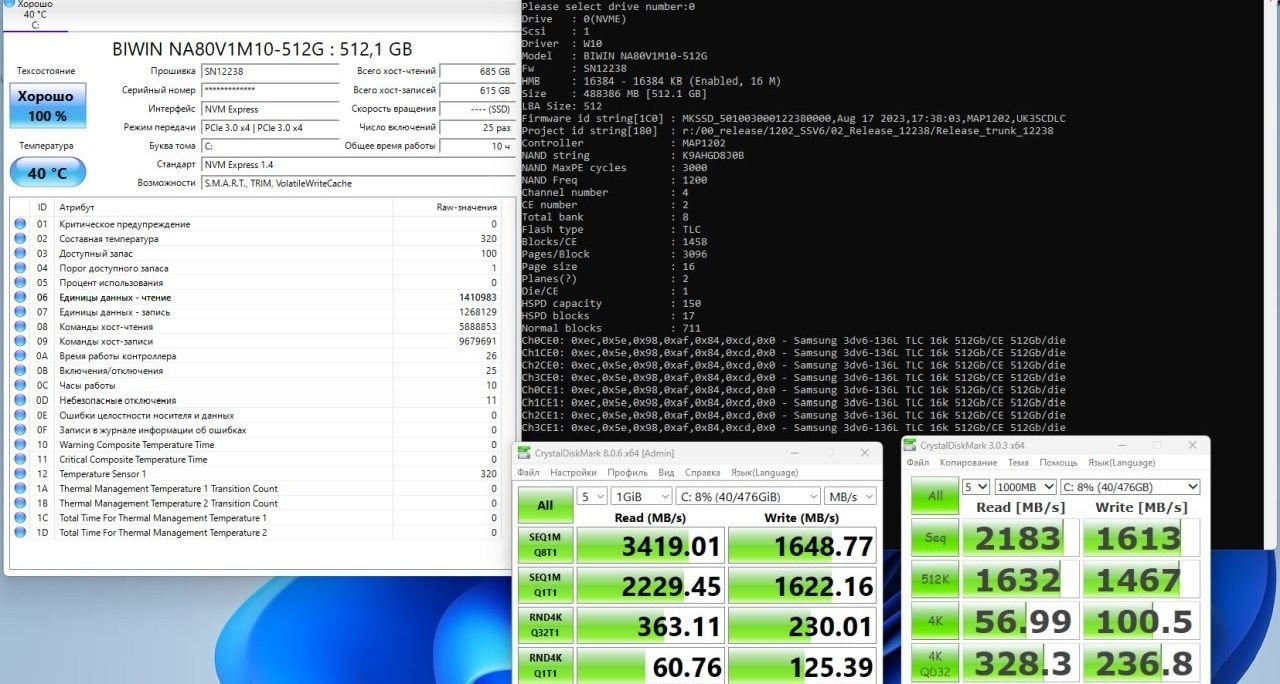Viewport: 1280px width, 684px height.
Task: Click status circle for Temperature Sensor 1 row
Action: click(x=20, y=474)
